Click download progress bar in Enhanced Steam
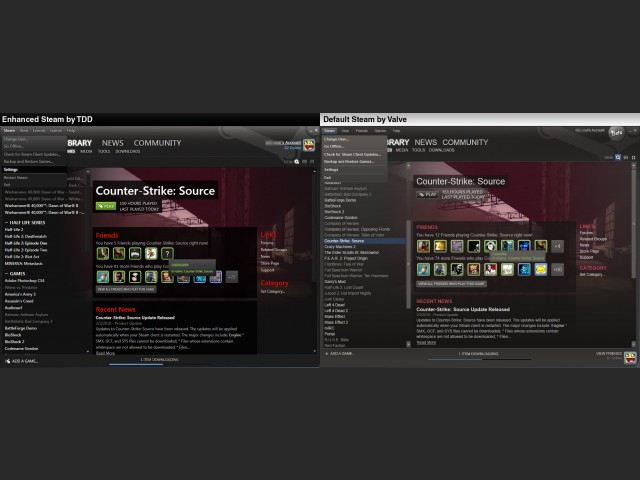 (160, 364)
